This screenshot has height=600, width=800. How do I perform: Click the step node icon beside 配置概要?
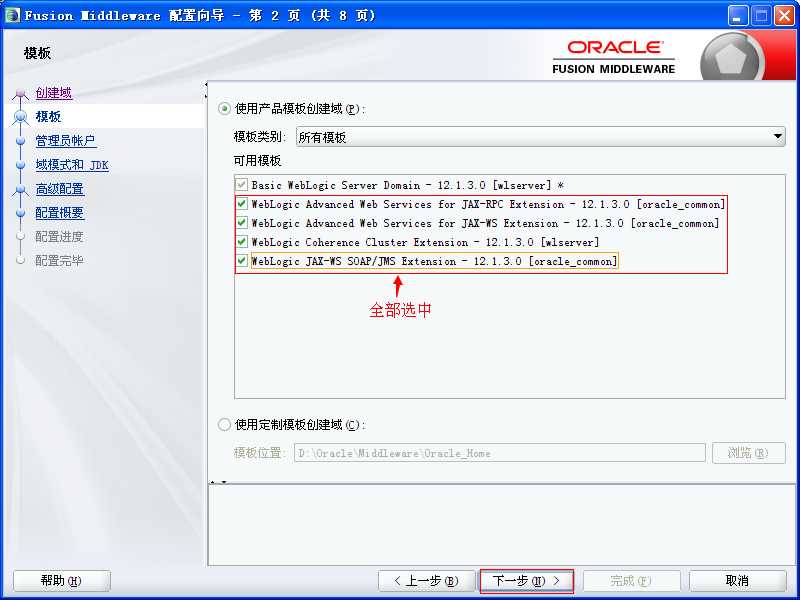click(x=20, y=213)
